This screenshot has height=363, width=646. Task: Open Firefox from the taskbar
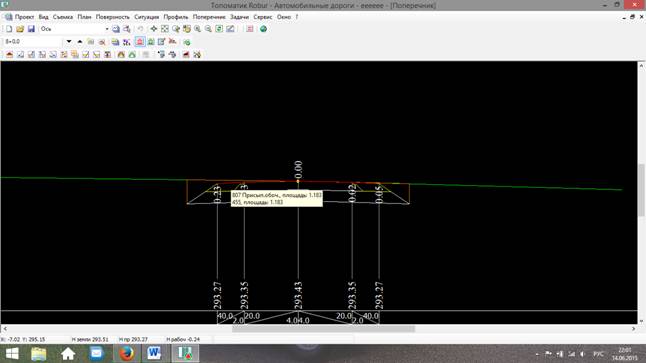(x=126, y=354)
